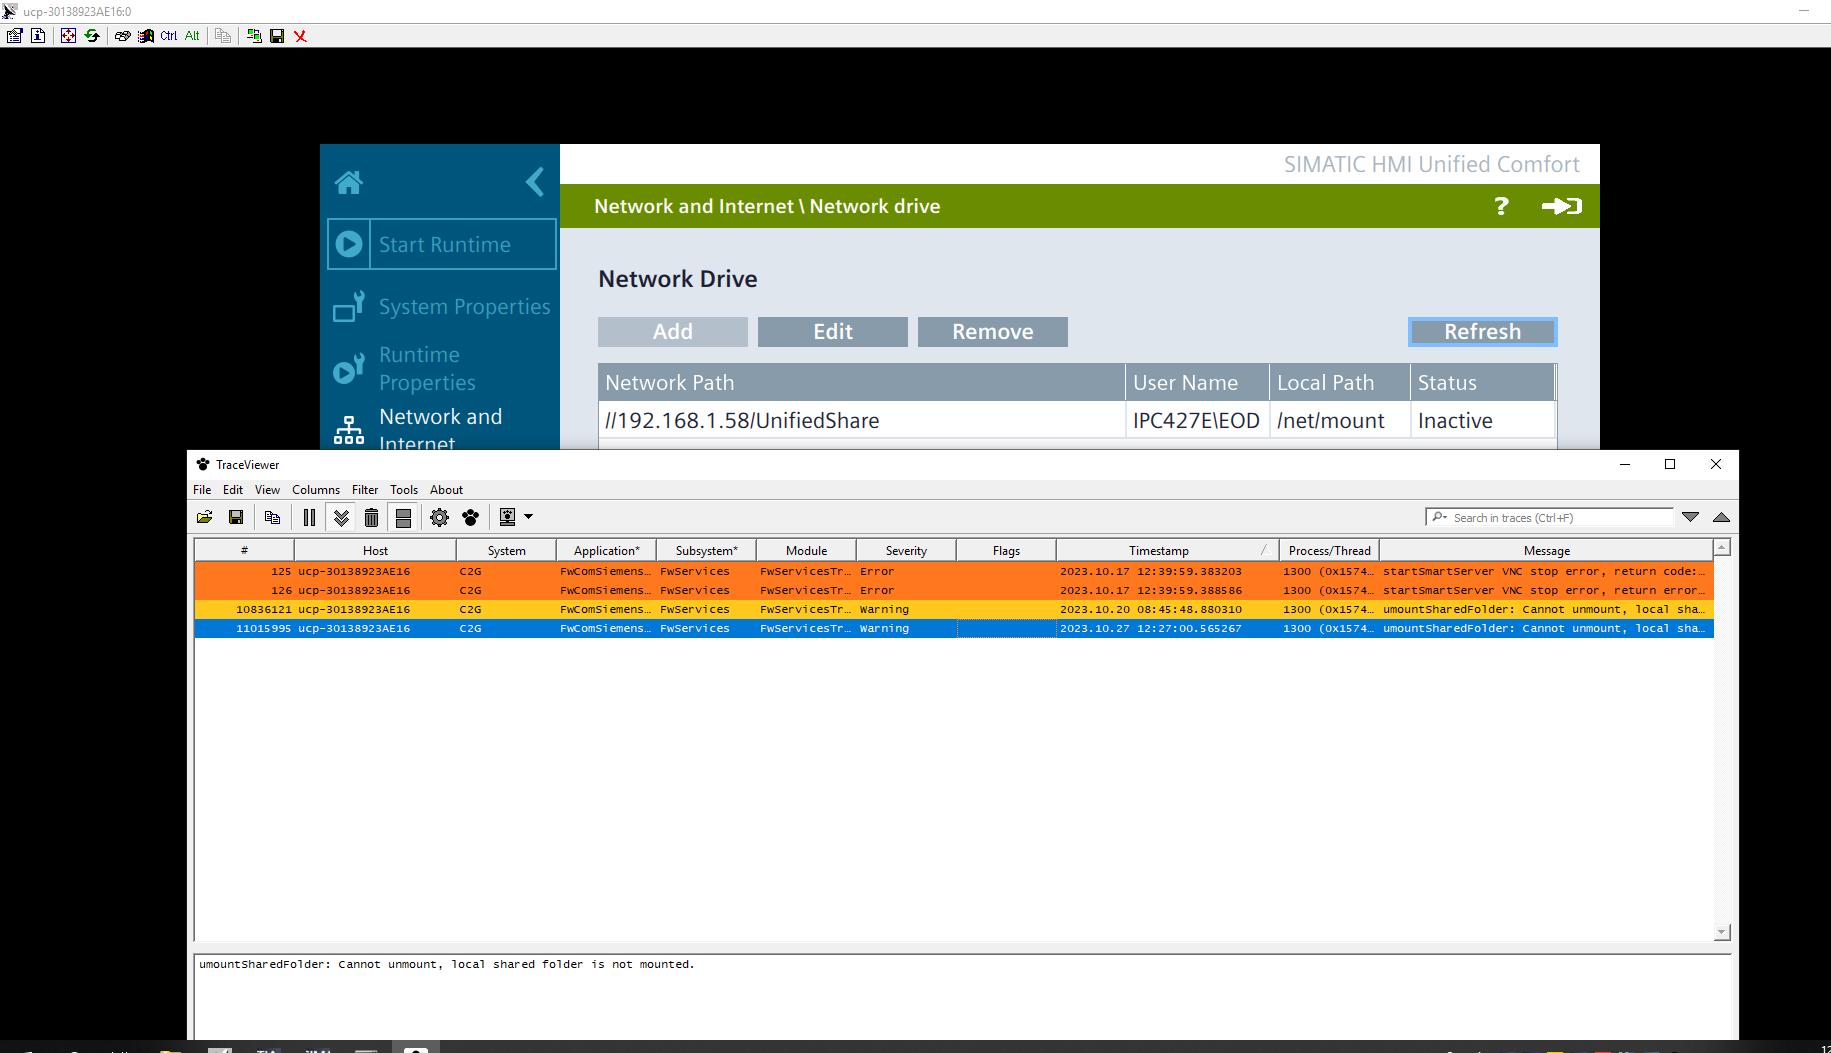Sort traces by # column
Screen dimensions: 1831x1053
click(244, 551)
